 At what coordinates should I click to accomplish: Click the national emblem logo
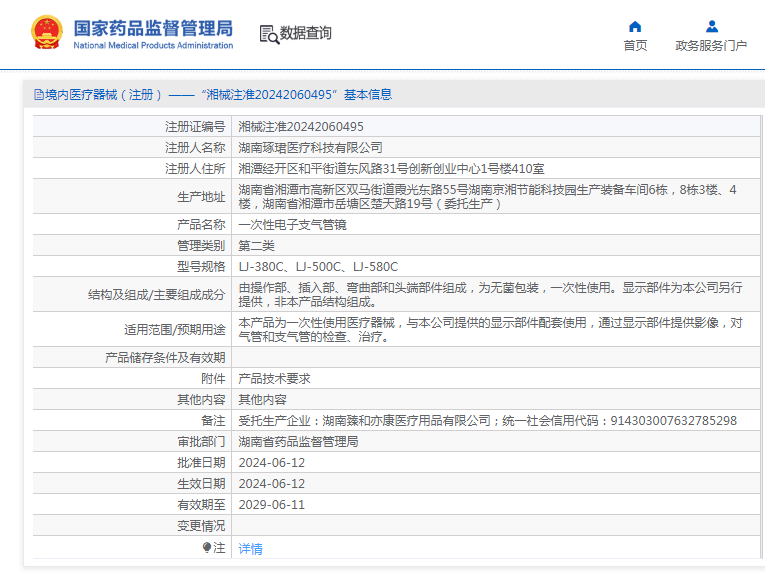coord(47,33)
